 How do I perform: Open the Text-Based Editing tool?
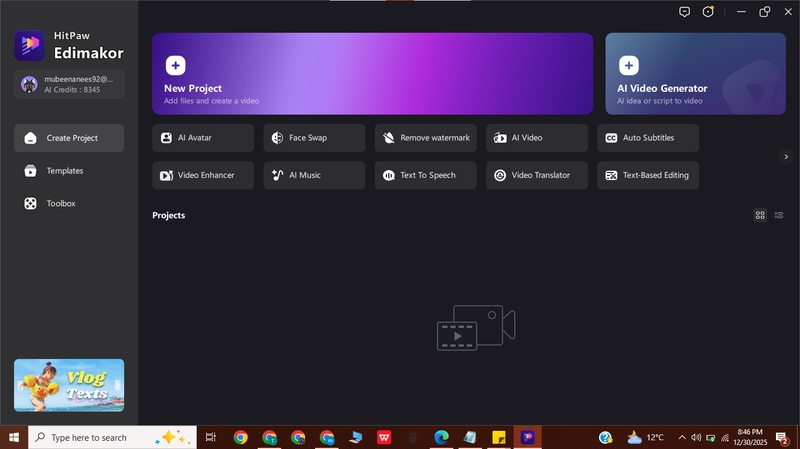coord(648,175)
